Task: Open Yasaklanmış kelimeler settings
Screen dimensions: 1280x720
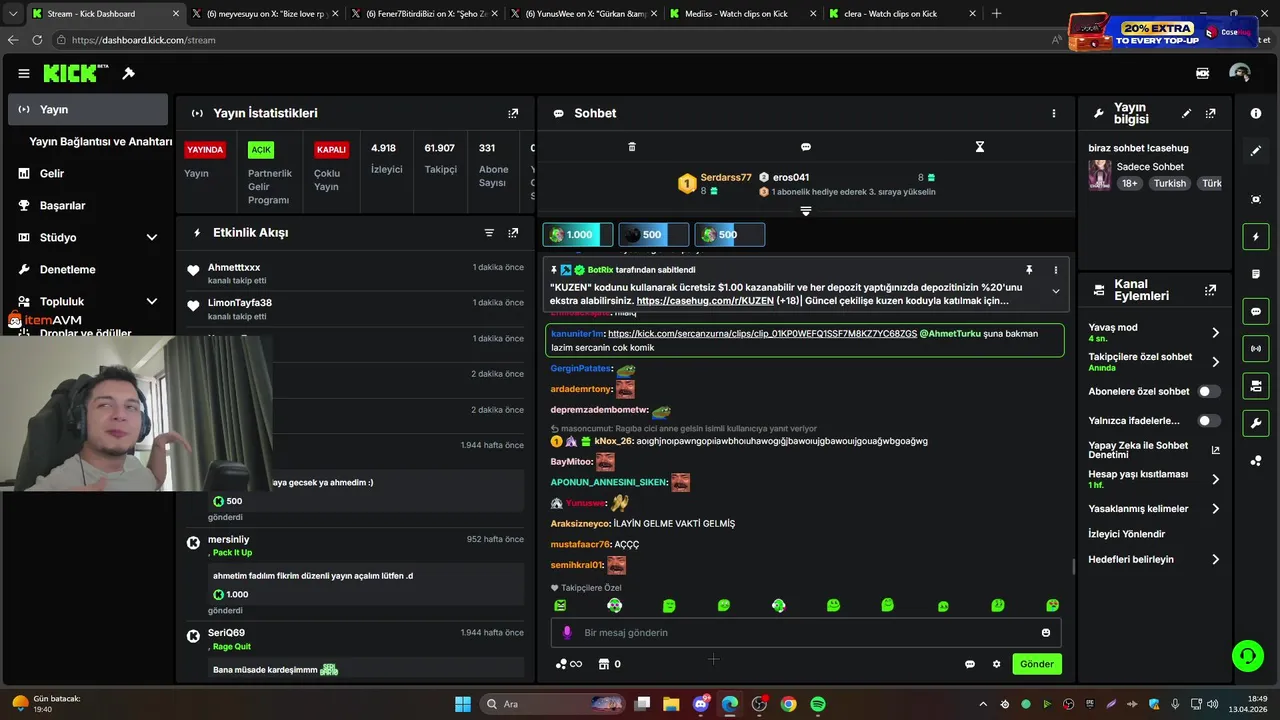Action: pos(1154,509)
